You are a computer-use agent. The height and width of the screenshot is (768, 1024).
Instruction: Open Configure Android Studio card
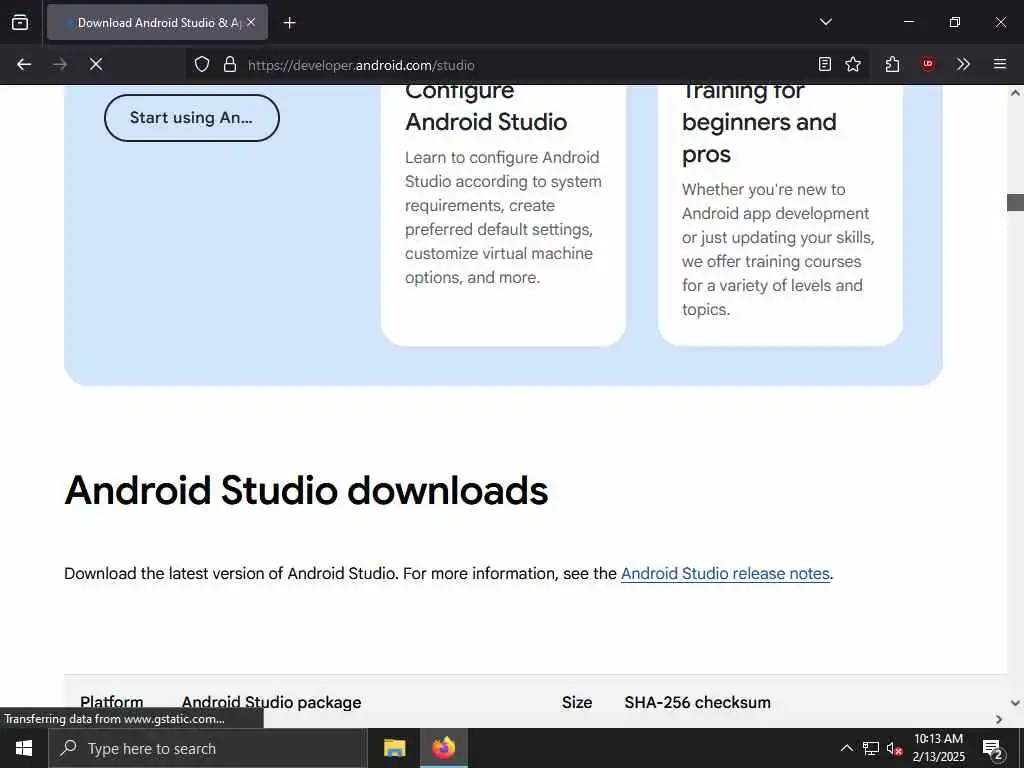[x=504, y=216]
